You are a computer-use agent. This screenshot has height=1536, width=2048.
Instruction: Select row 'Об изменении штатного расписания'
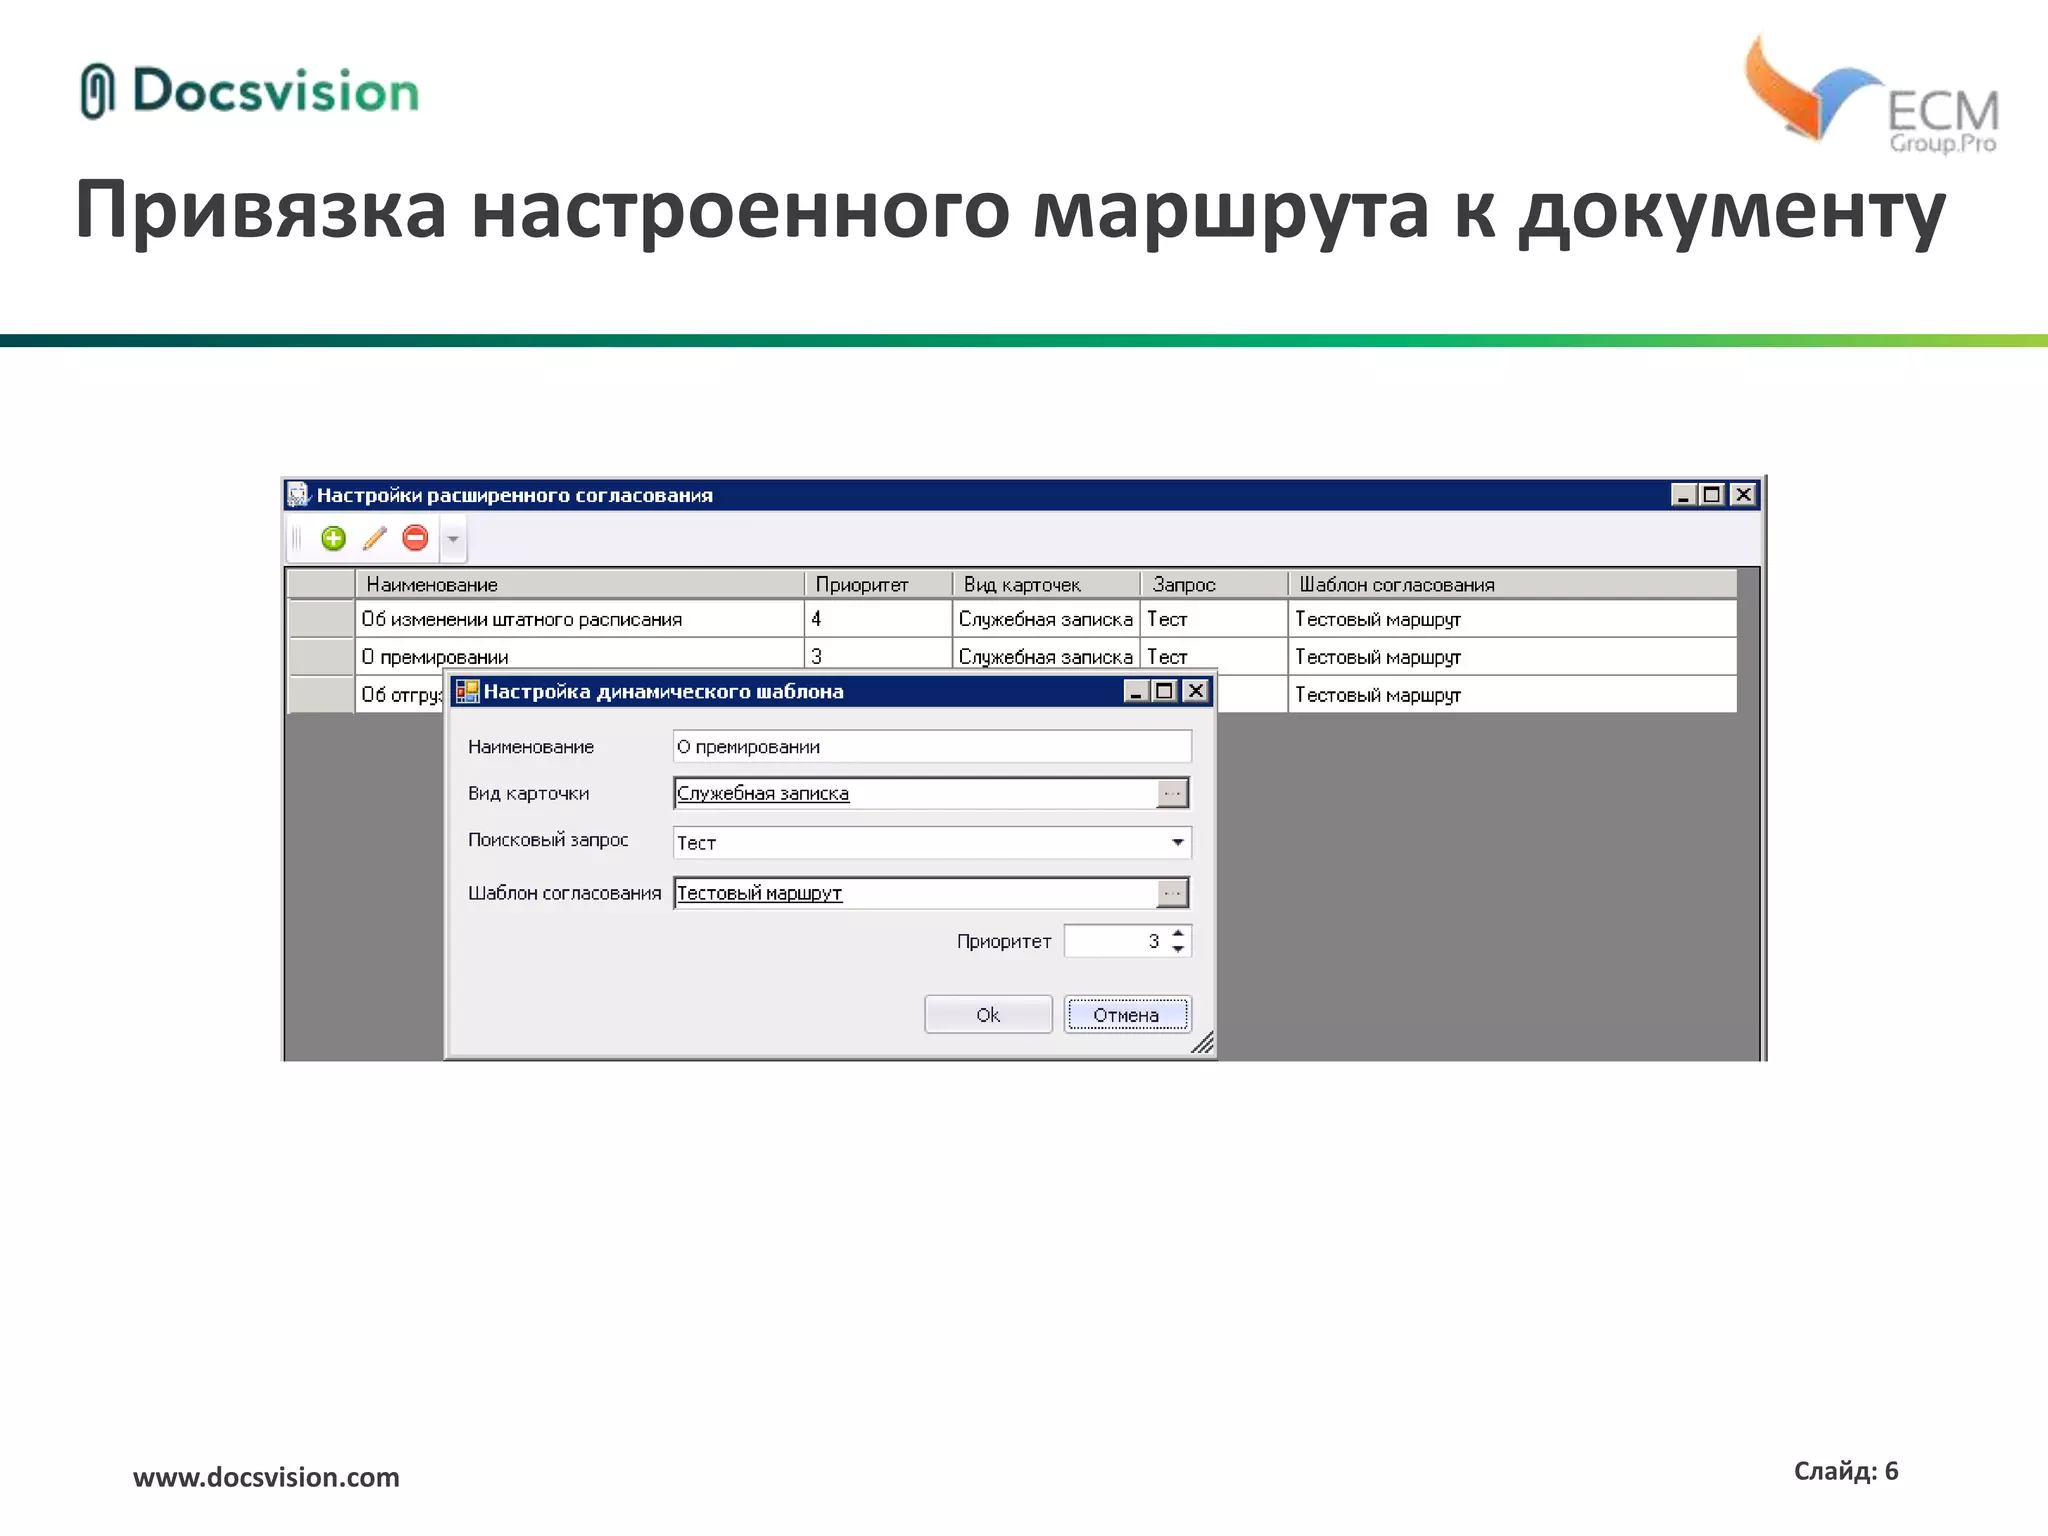1012,619
